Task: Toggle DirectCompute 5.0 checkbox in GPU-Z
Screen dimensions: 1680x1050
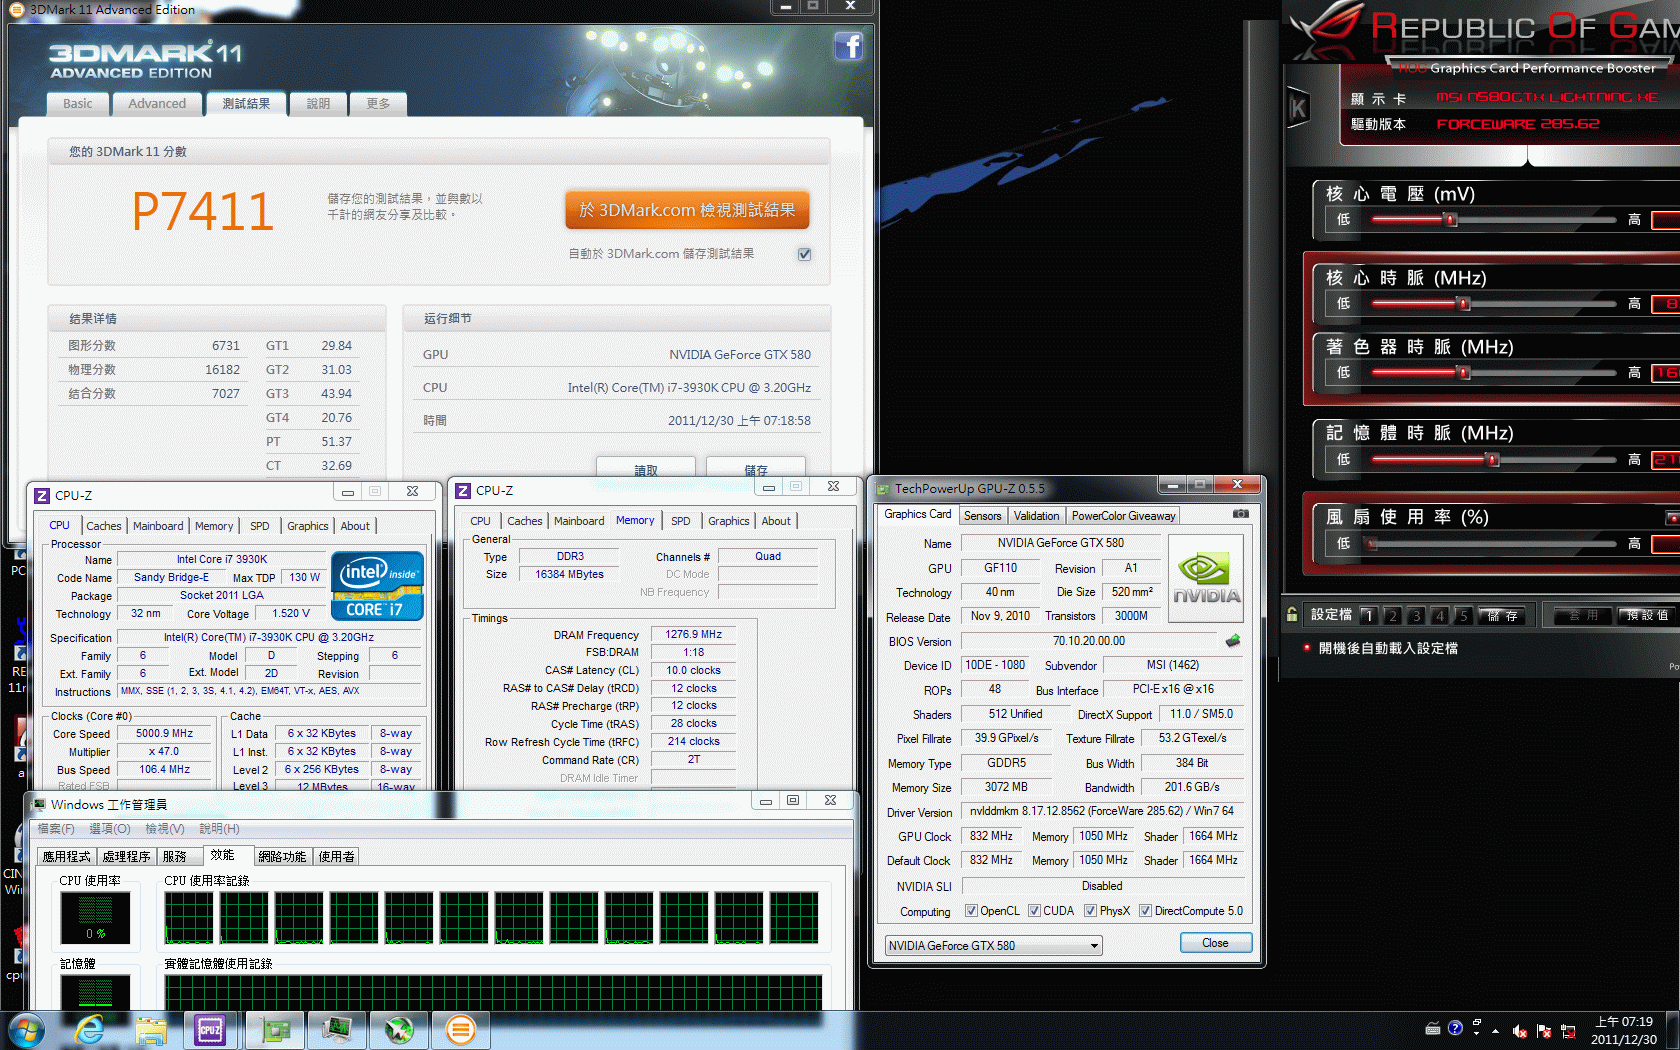Action: (x=1145, y=911)
